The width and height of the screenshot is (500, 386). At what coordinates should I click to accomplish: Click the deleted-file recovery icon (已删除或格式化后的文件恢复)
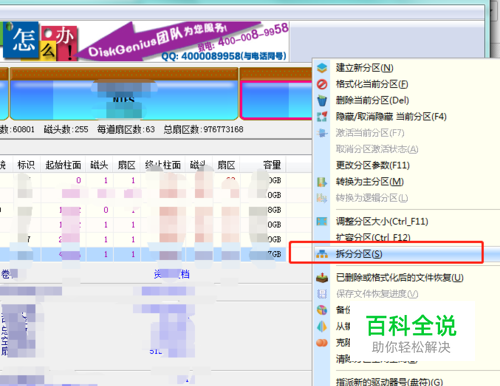(x=322, y=278)
